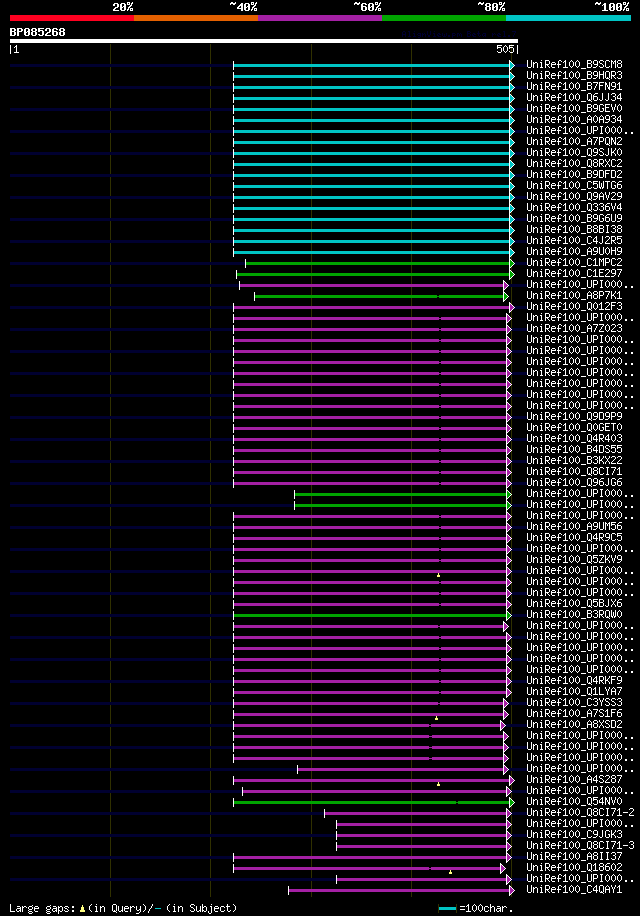Select hit label UniRef100_B9GEV0
Image resolution: width=640 pixels, height=916 pixels.
574,109
